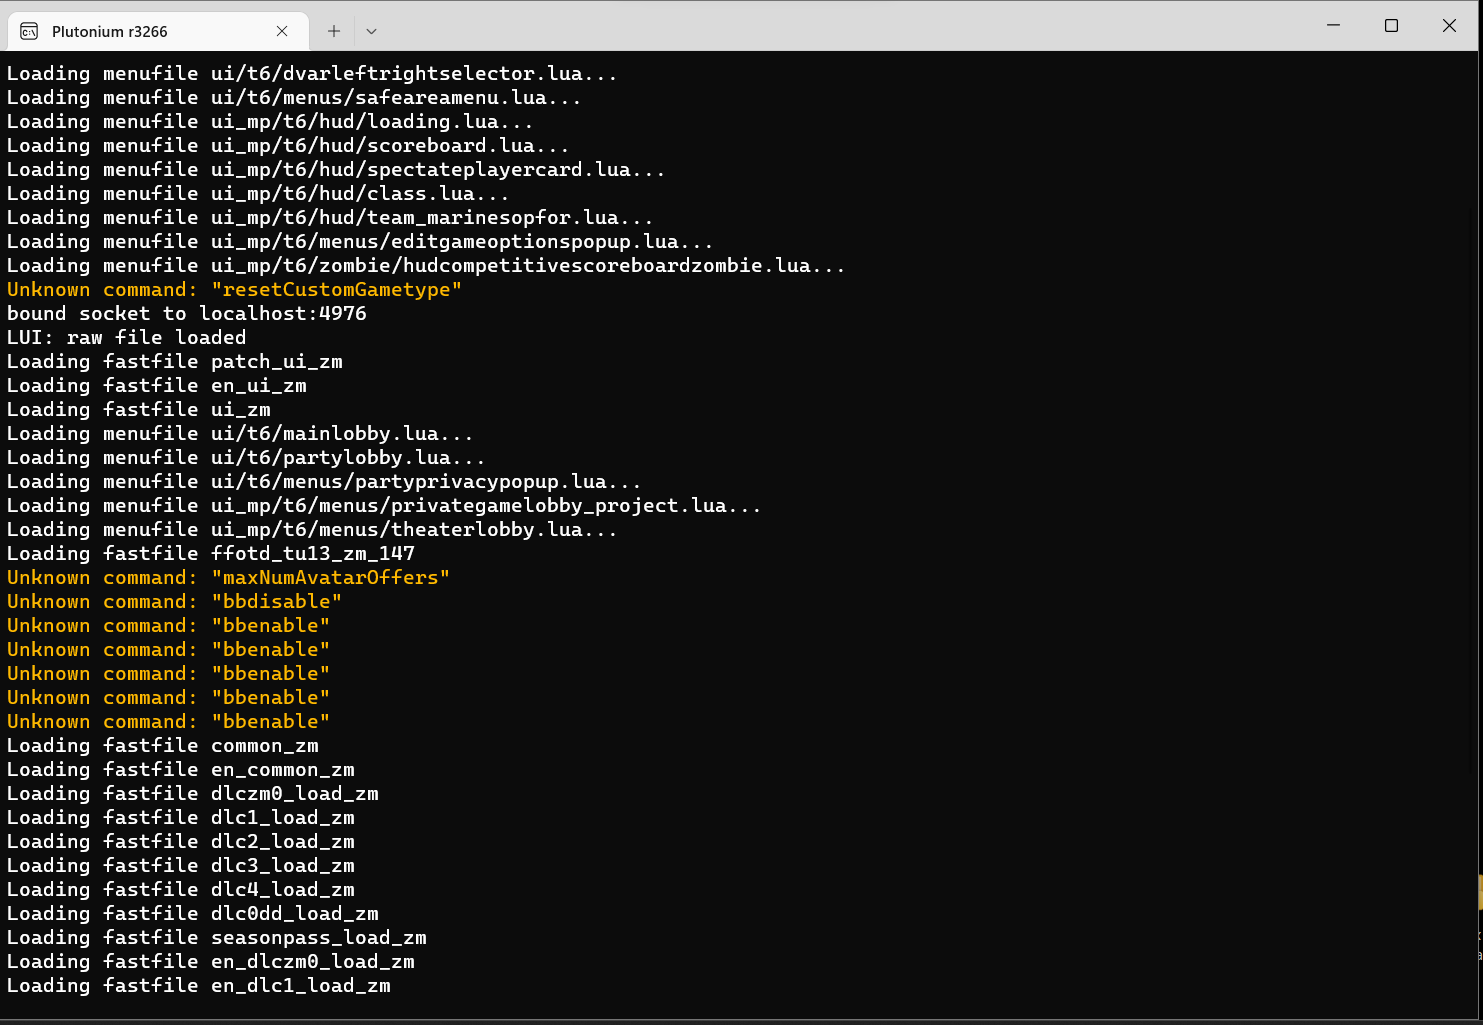Click the line with ui/t6/partylobby.lua
1483x1025 pixels.
(246, 457)
